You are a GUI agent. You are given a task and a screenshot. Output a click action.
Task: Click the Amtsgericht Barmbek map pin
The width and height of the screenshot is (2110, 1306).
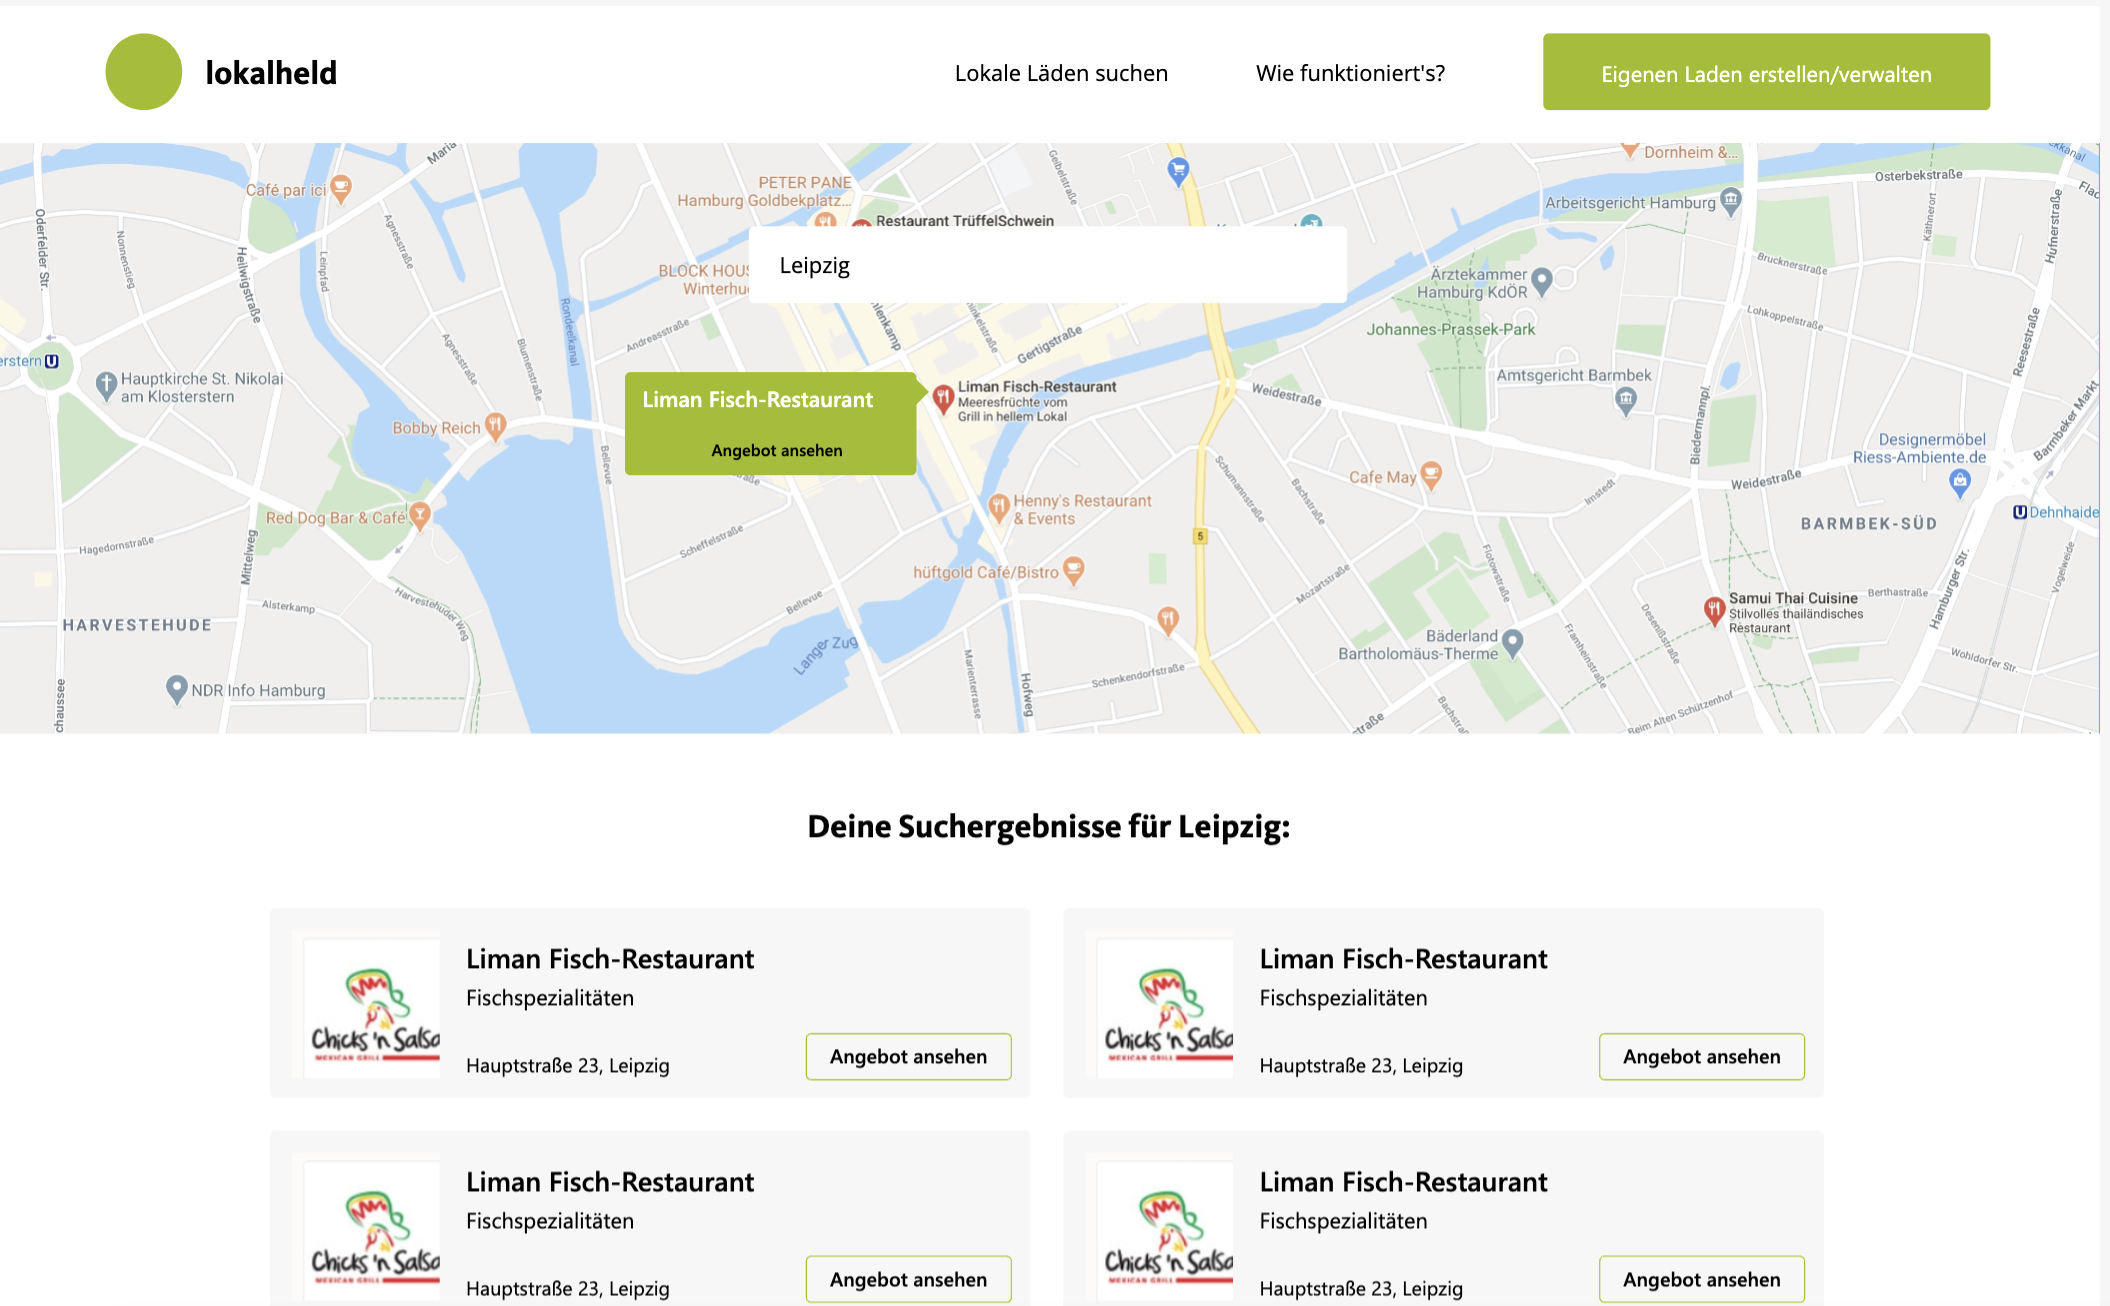coord(1626,401)
